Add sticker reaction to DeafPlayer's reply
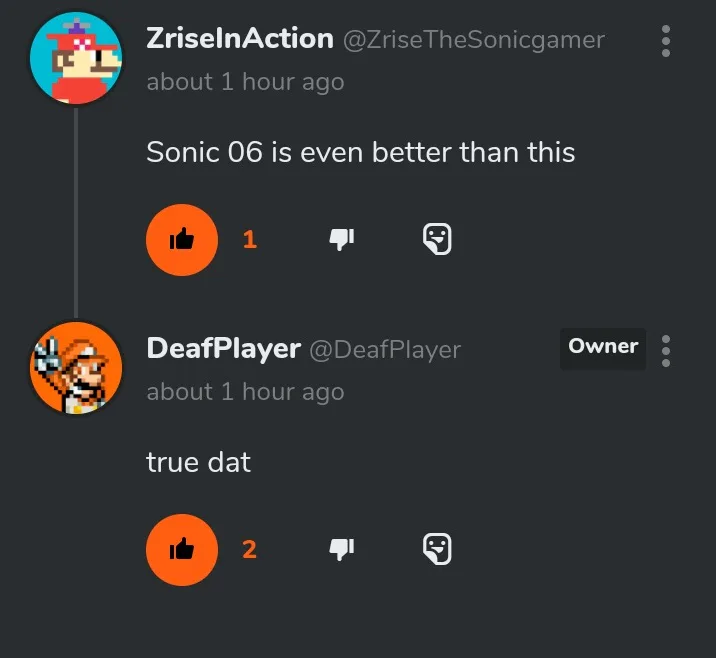 (x=437, y=549)
